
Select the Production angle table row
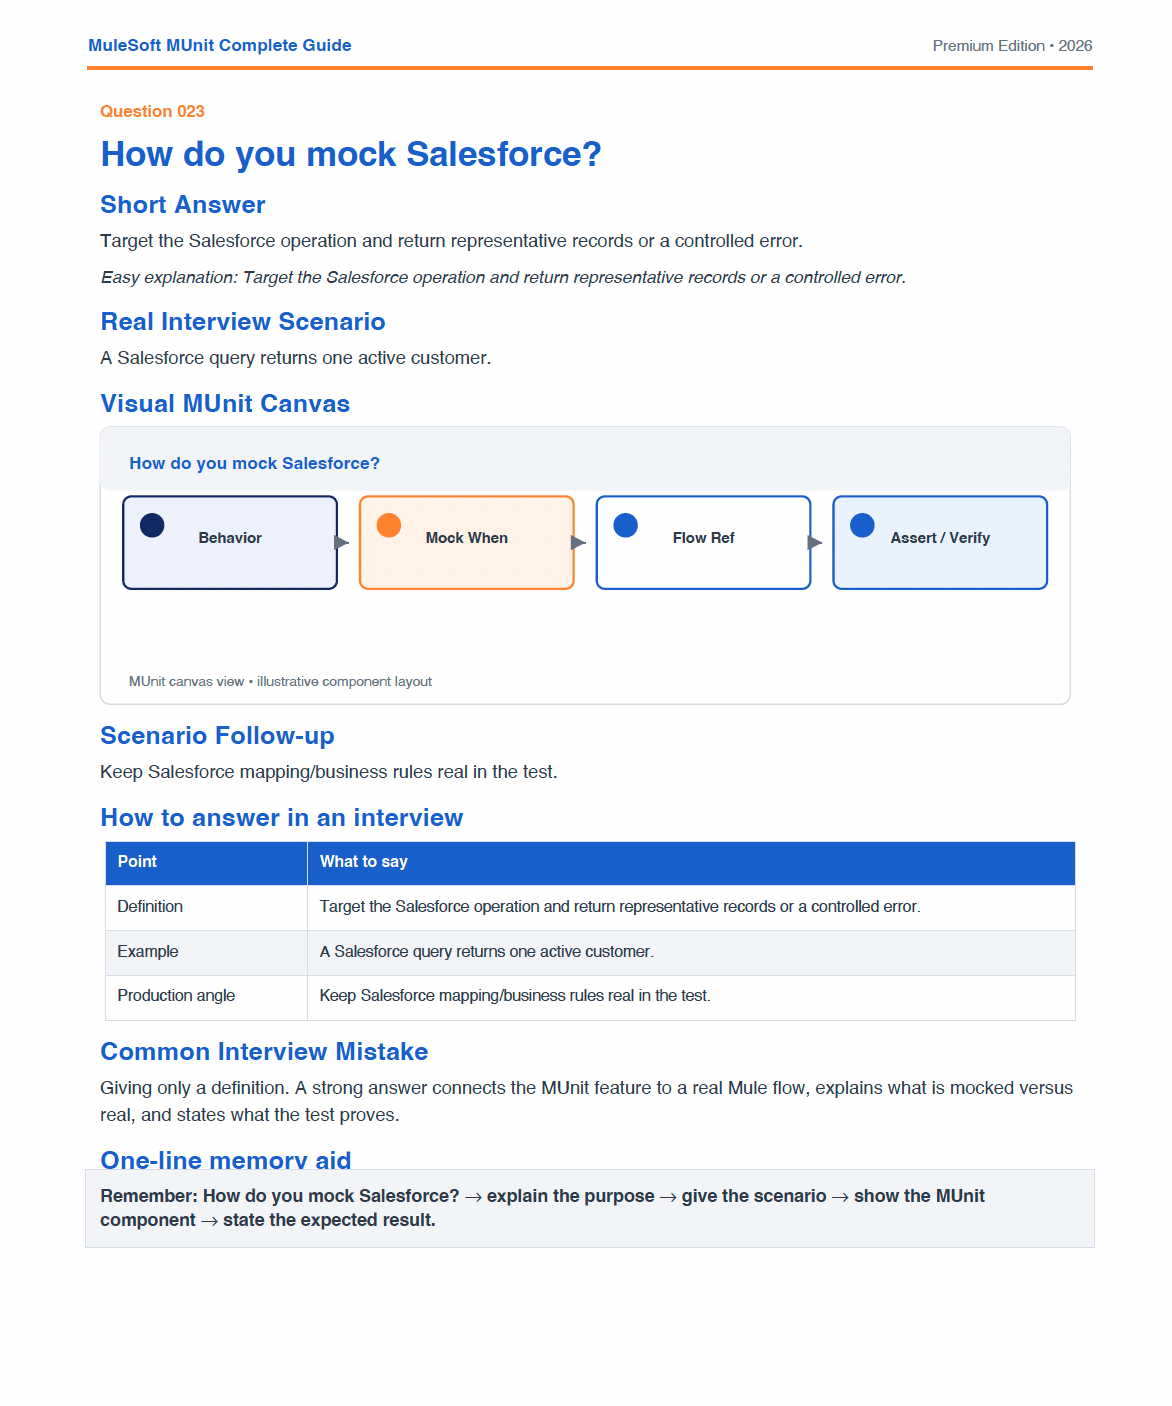coord(590,997)
